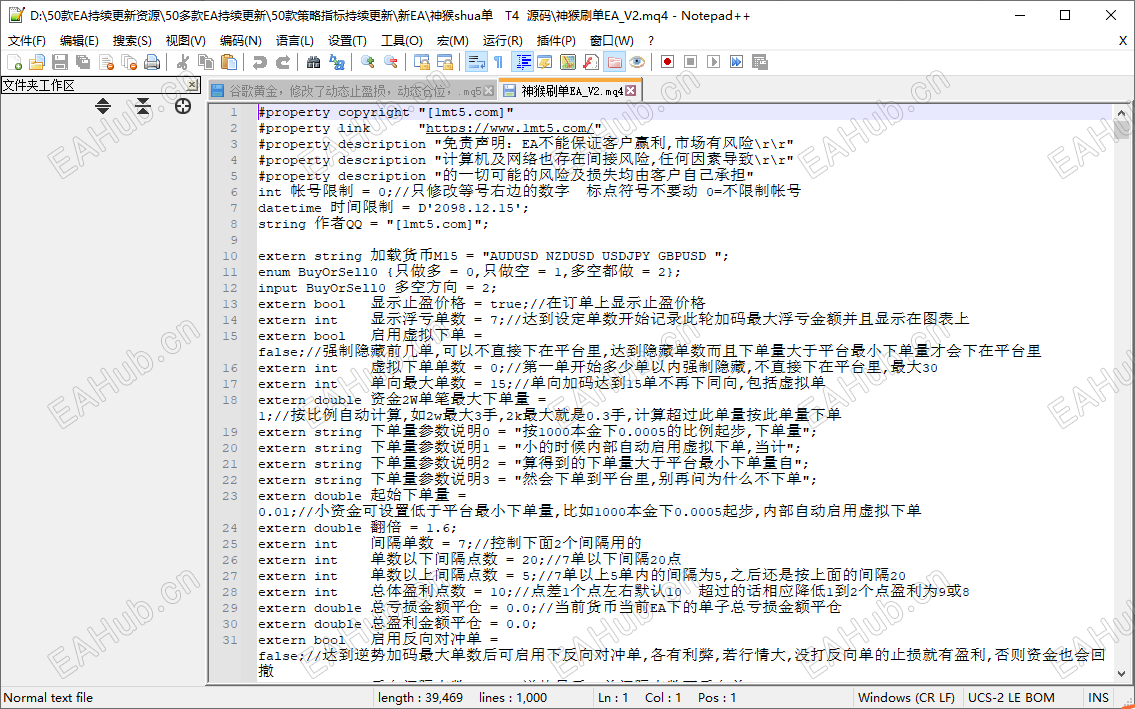
Task: Redo the action via toolbar
Action: pos(282,62)
